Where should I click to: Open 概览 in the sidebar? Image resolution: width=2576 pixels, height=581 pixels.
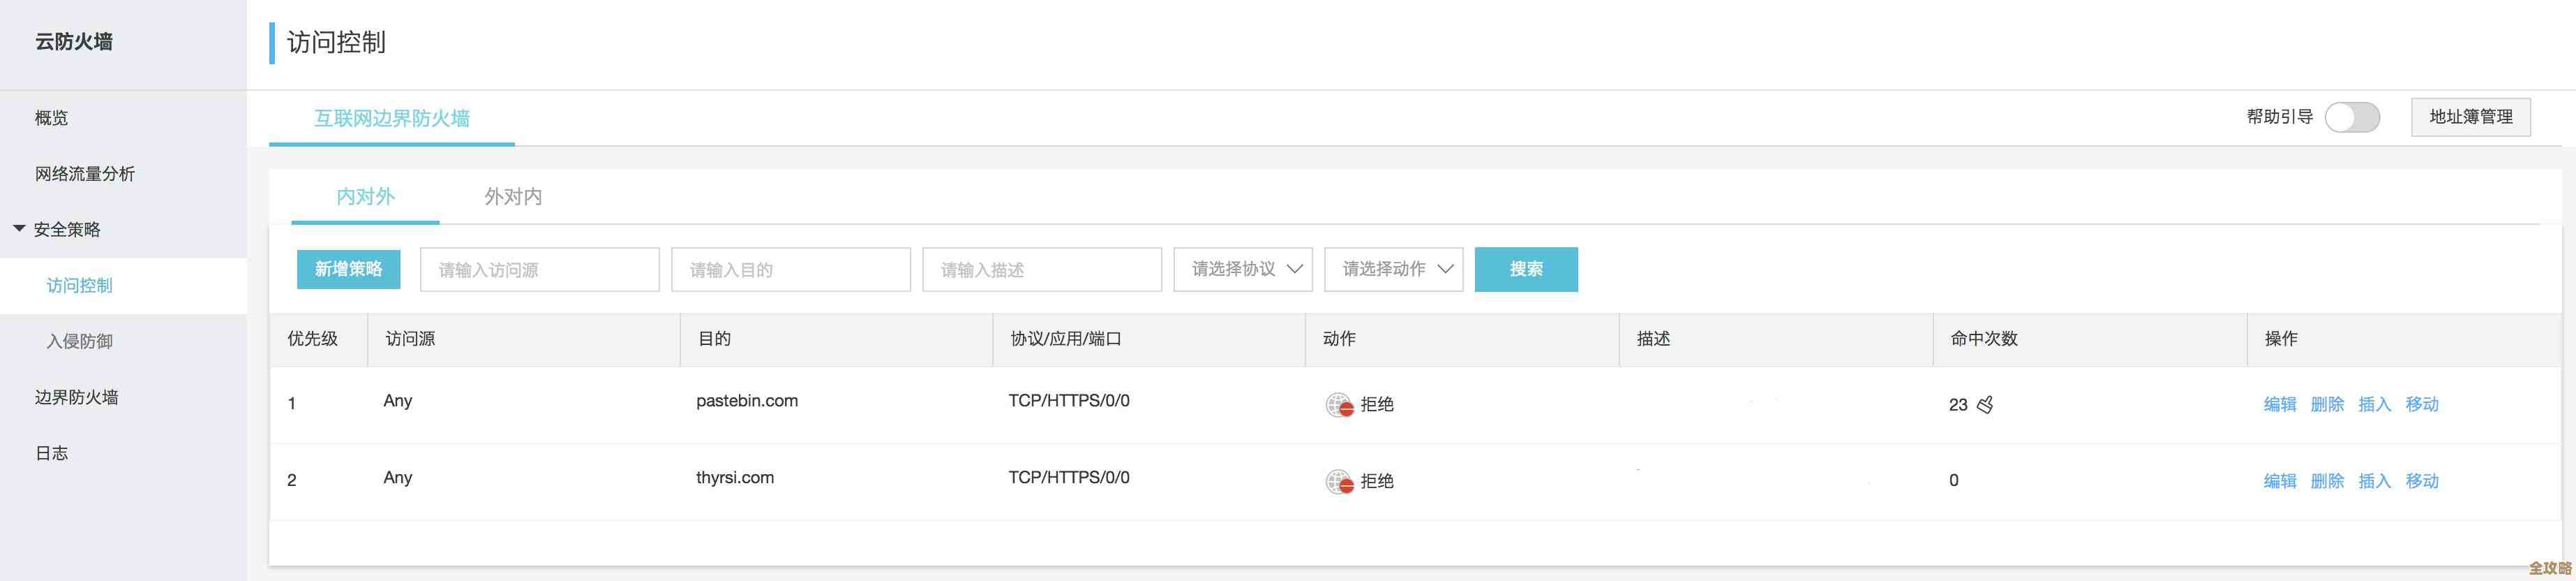[x=52, y=118]
